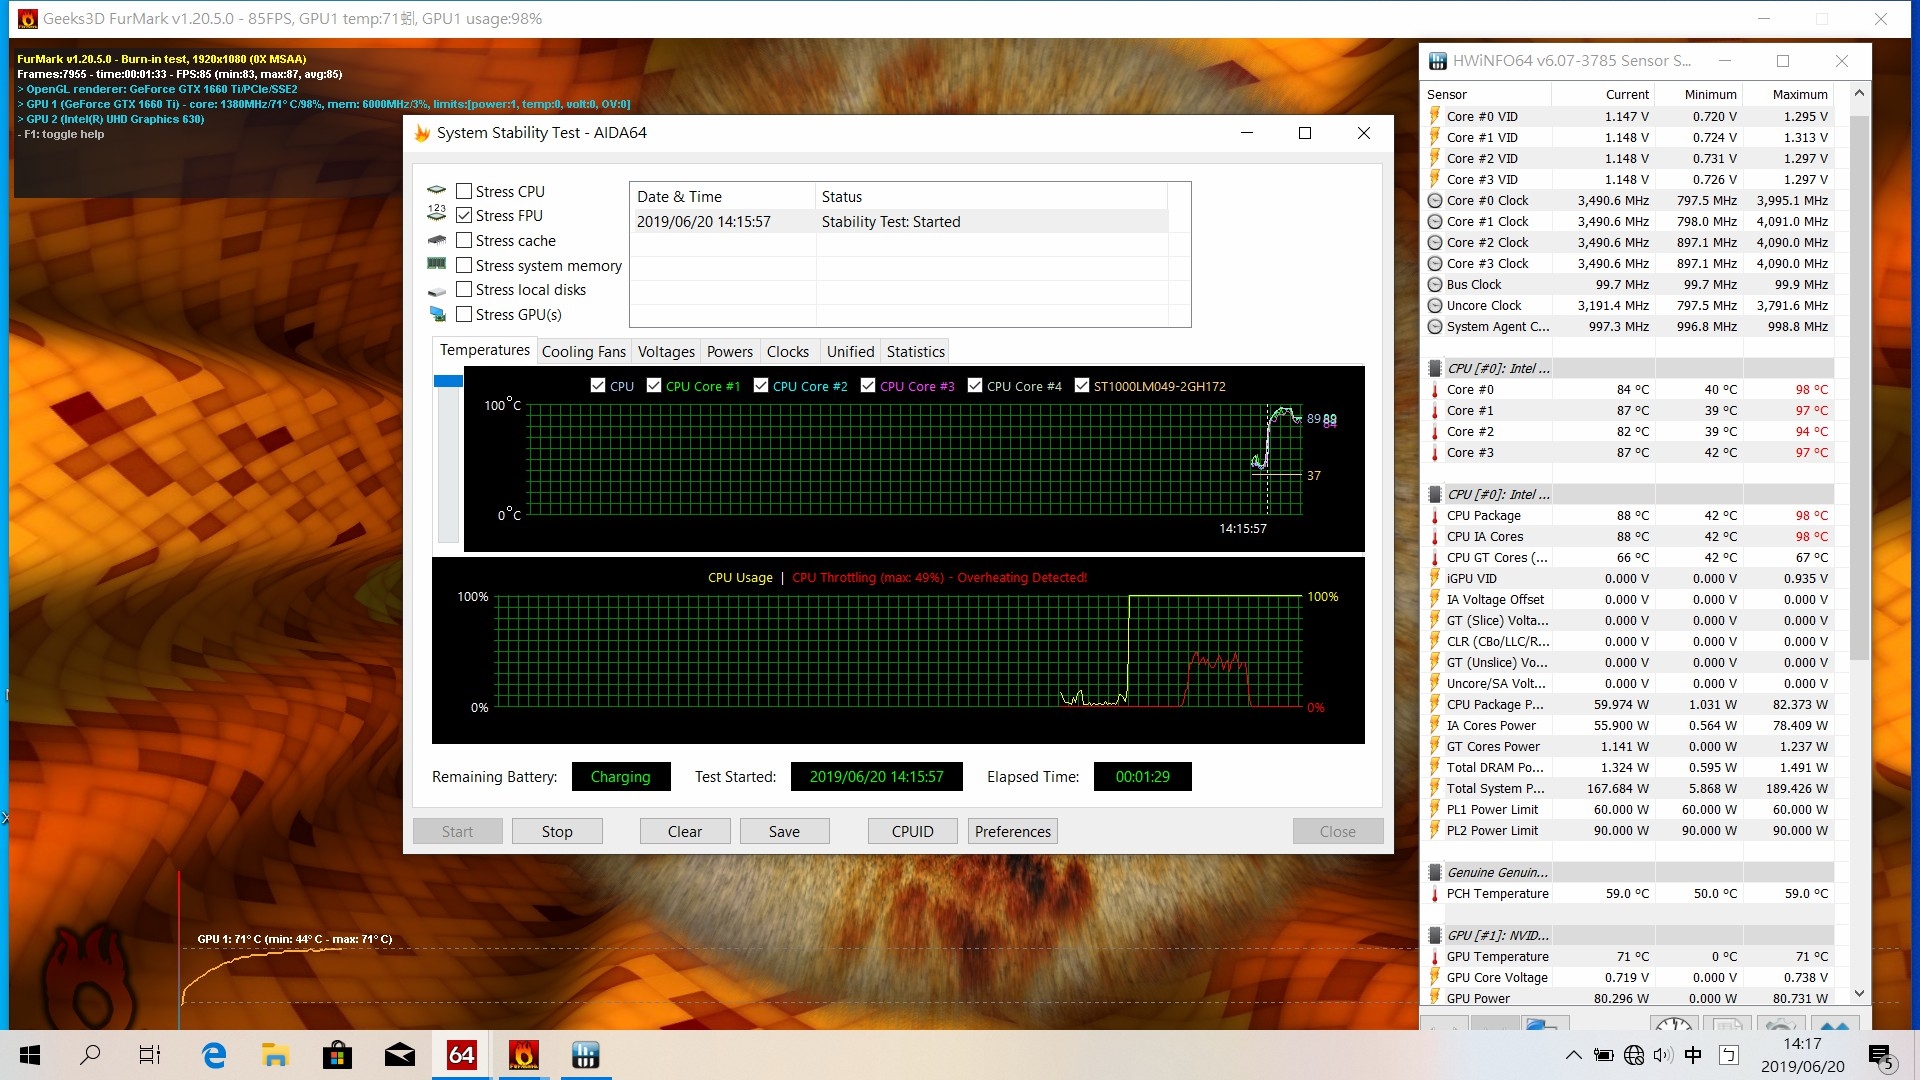Click the HWiNFO scrollbar down arrow
The image size is (1920, 1080).
pyautogui.click(x=1859, y=993)
